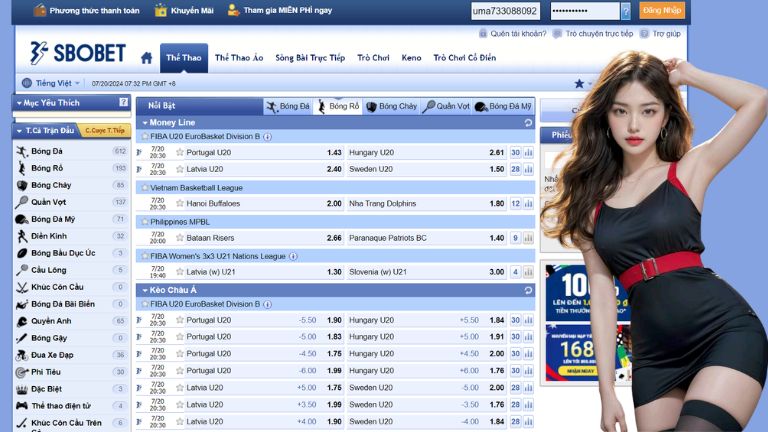Click the password input field
Viewport: 768px width, 432px height.
[585, 11]
